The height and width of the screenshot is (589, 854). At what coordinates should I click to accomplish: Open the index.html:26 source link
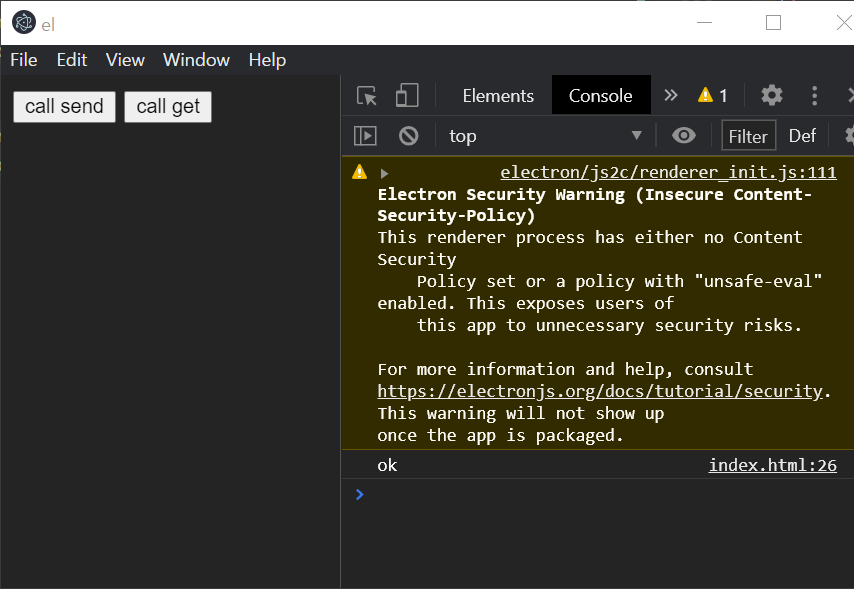point(772,465)
